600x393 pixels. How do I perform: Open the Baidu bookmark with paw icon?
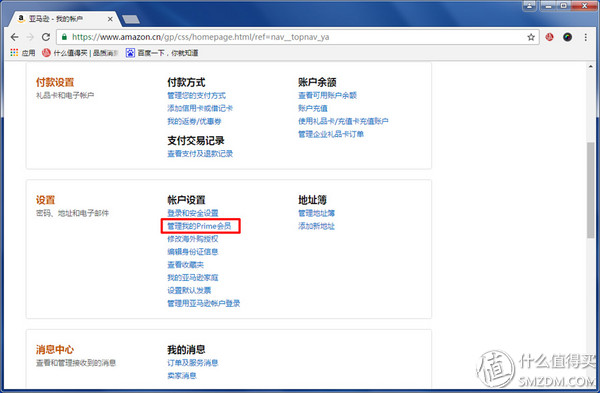click(162, 53)
